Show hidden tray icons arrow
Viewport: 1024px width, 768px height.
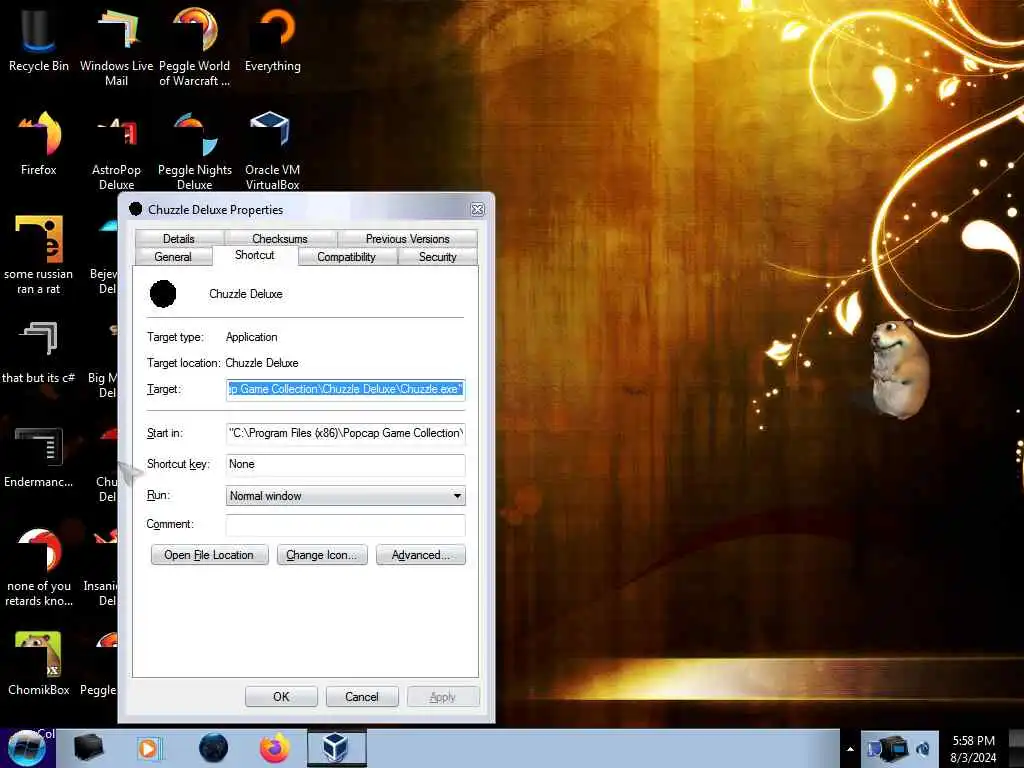850,749
